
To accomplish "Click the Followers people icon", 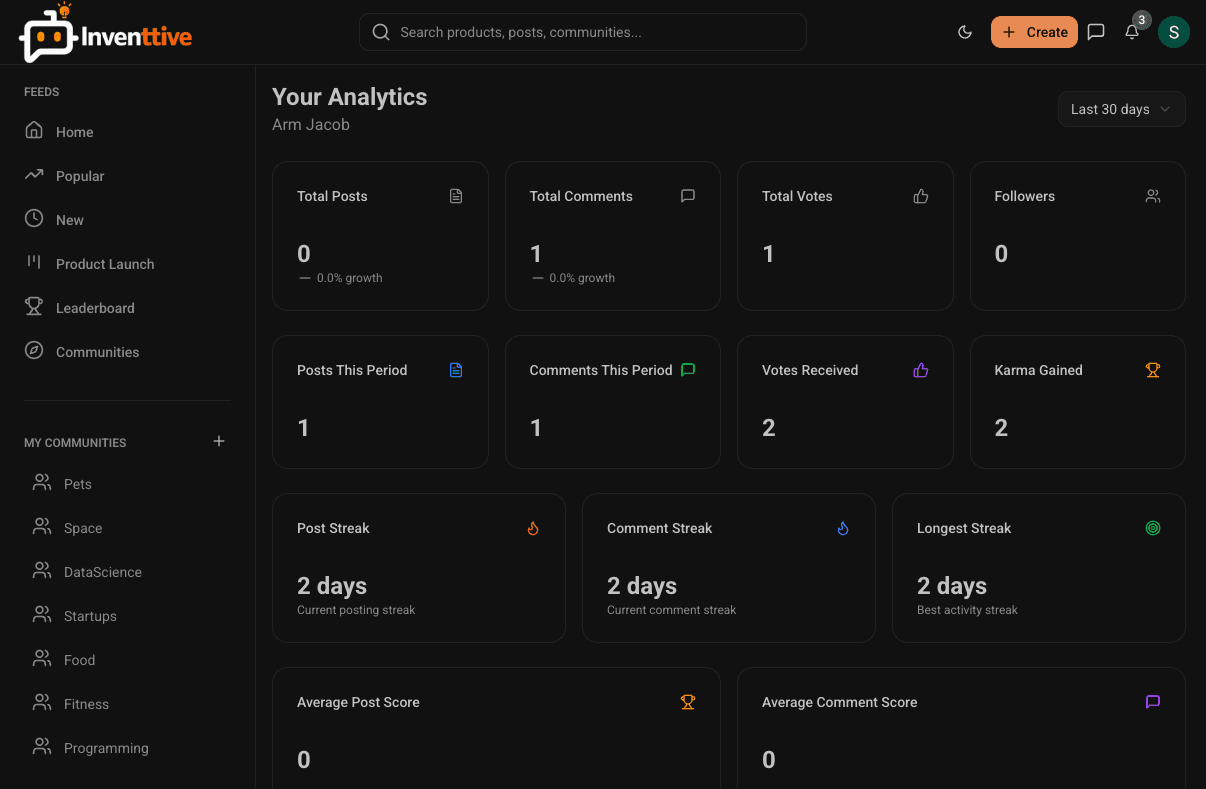I will pos(1153,196).
